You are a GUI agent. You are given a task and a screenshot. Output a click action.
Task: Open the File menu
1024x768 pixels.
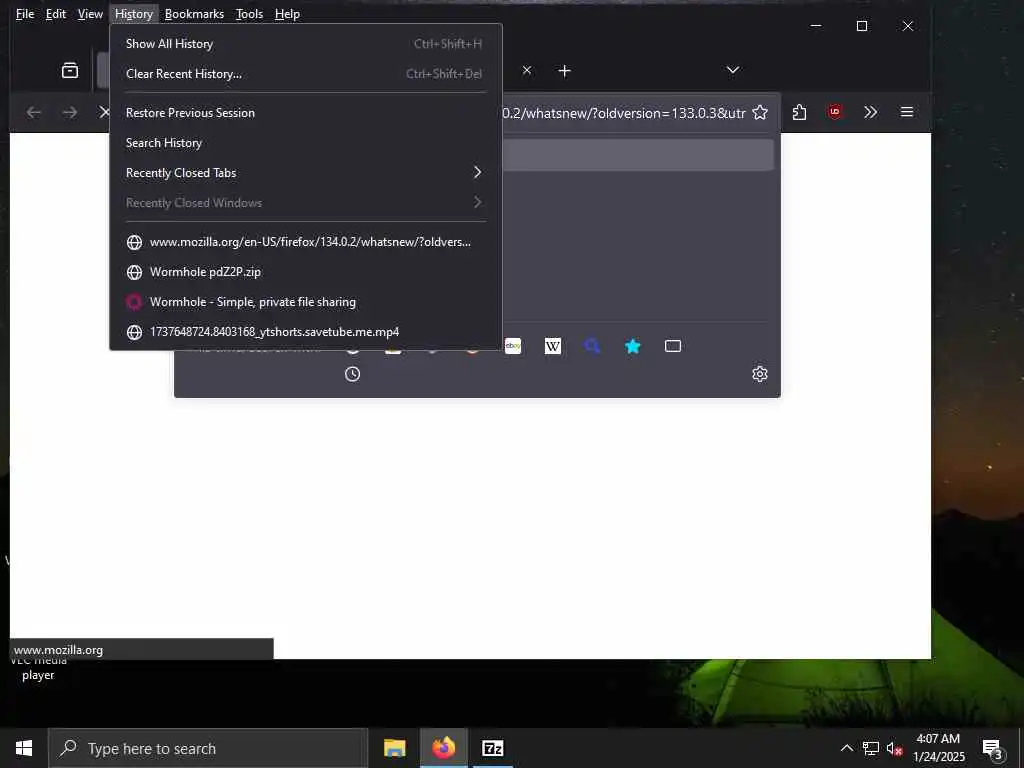click(25, 14)
